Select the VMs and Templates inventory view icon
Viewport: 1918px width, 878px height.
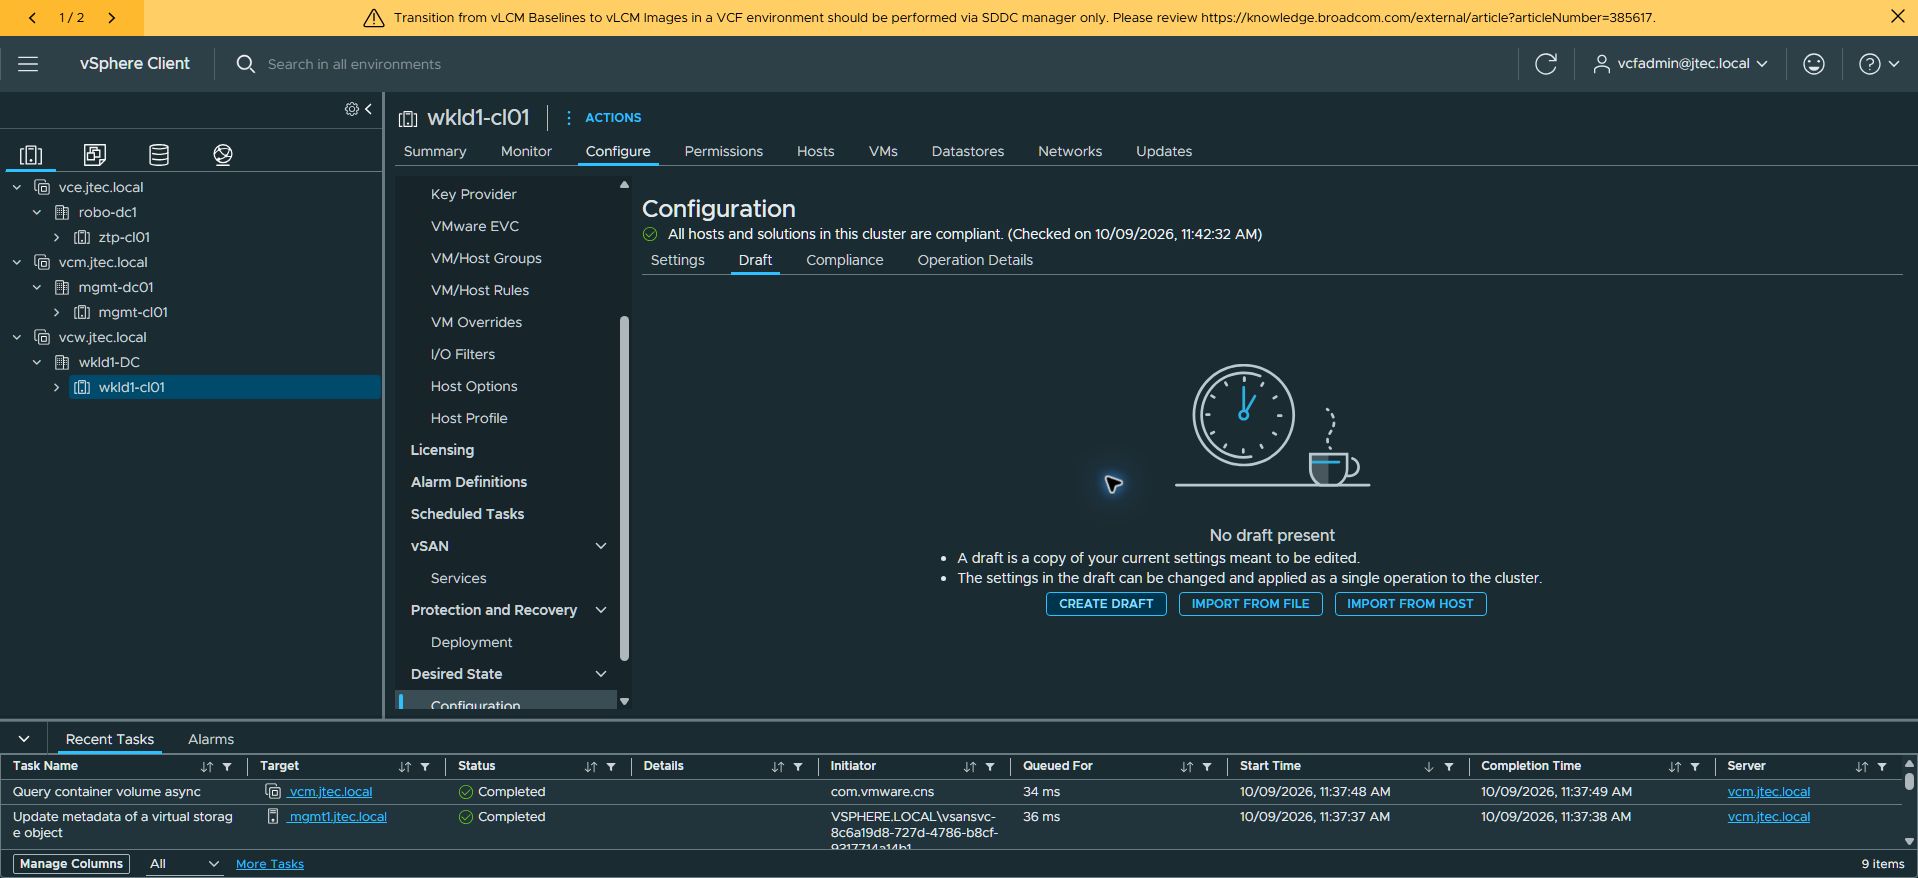[95, 154]
